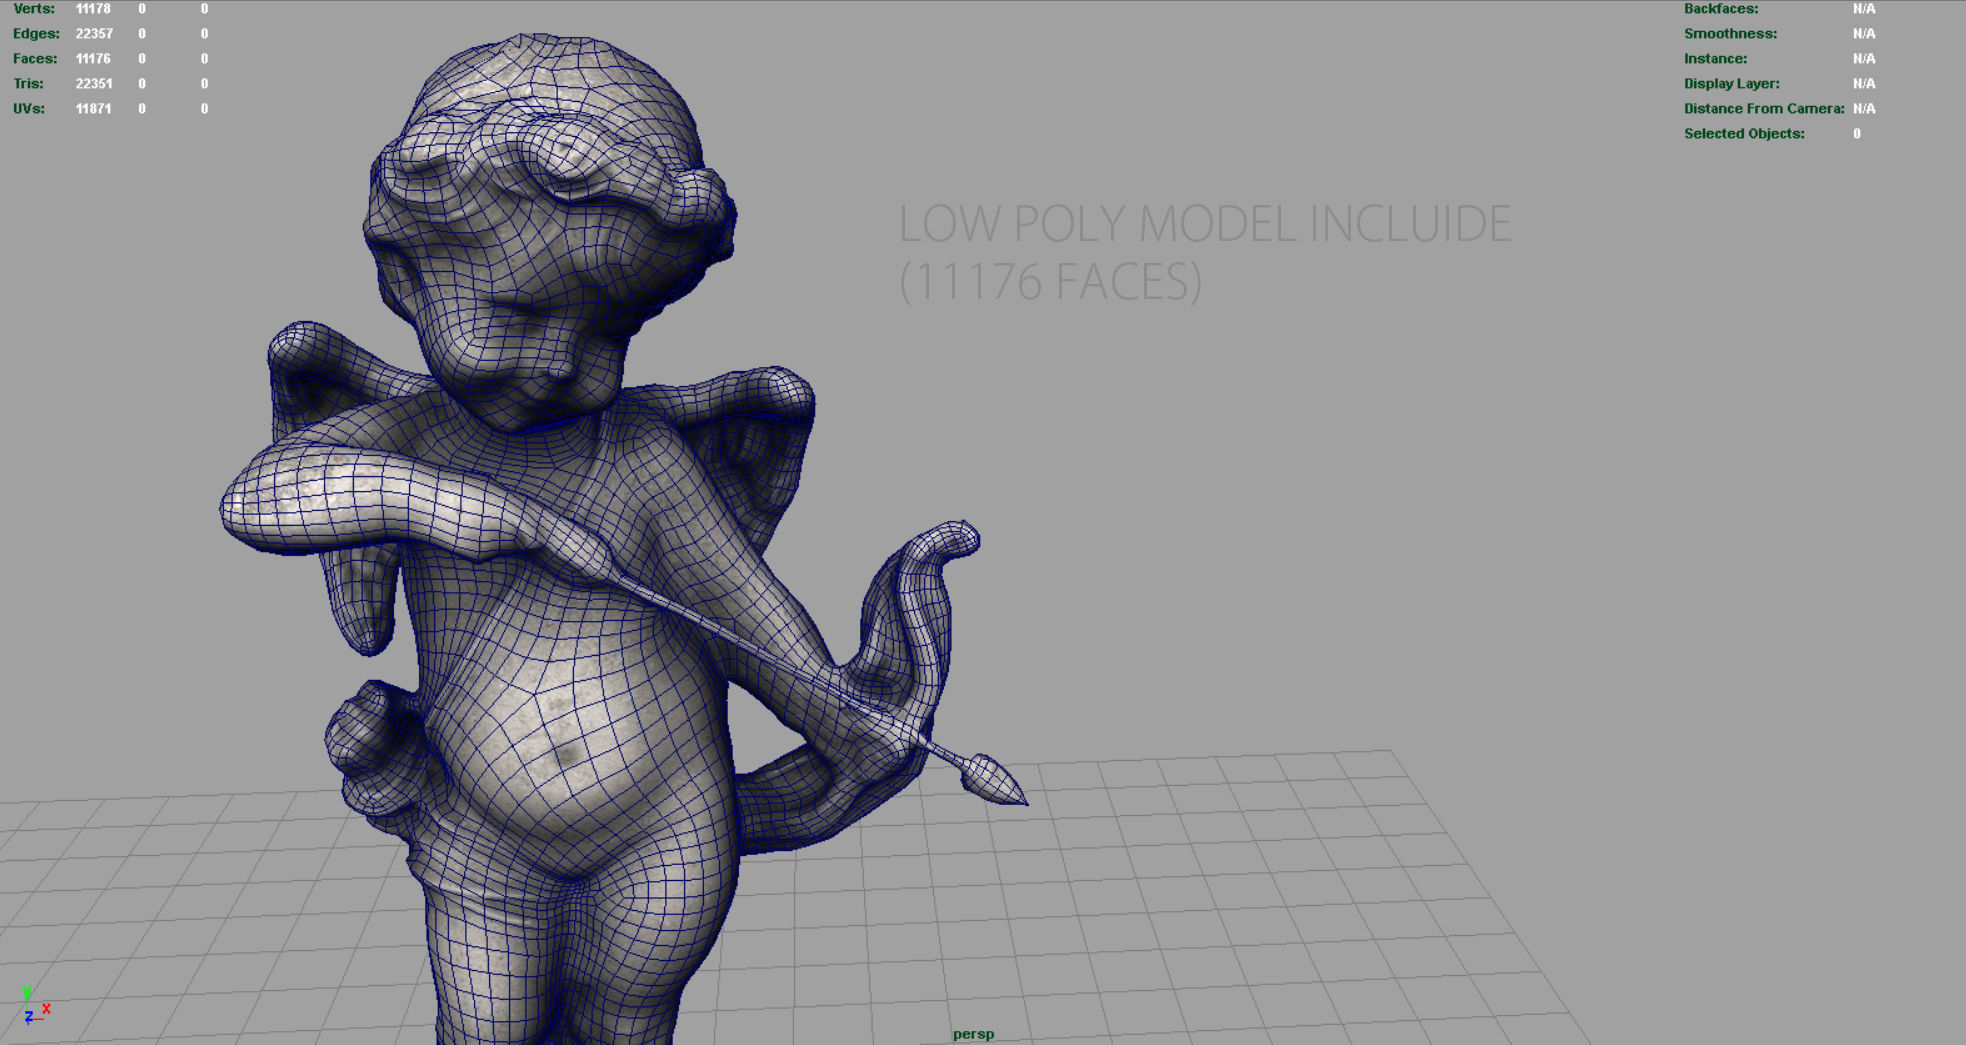The width and height of the screenshot is (1966, 1045).
Task: Click the 'Backfaces:' label
Action: click(1720, 8)
